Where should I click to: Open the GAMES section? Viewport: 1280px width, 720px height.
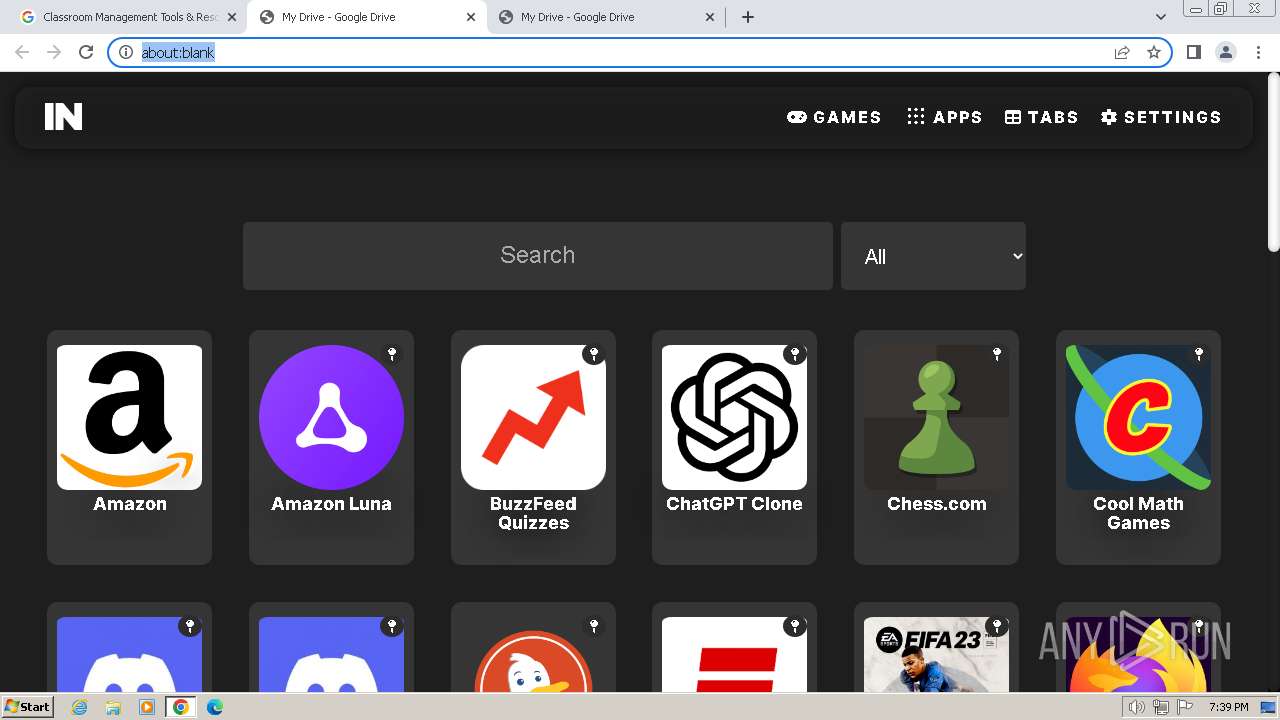tap(834, 117)
